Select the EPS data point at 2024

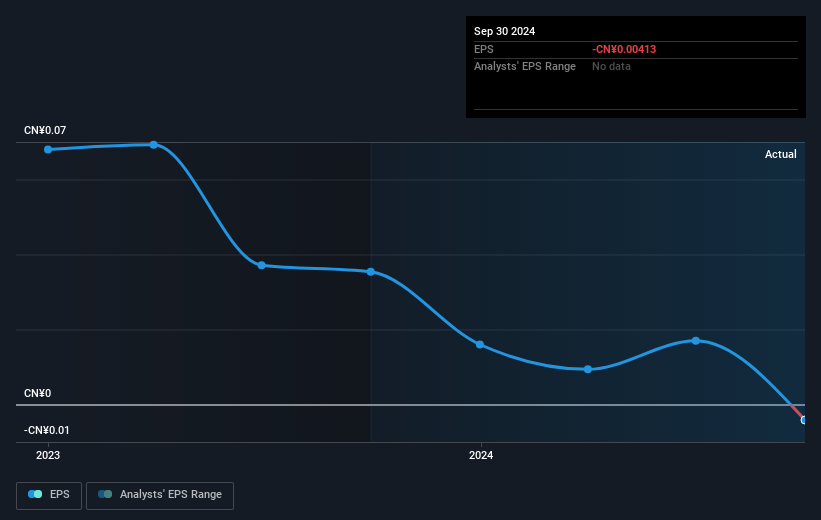[480, 345]
